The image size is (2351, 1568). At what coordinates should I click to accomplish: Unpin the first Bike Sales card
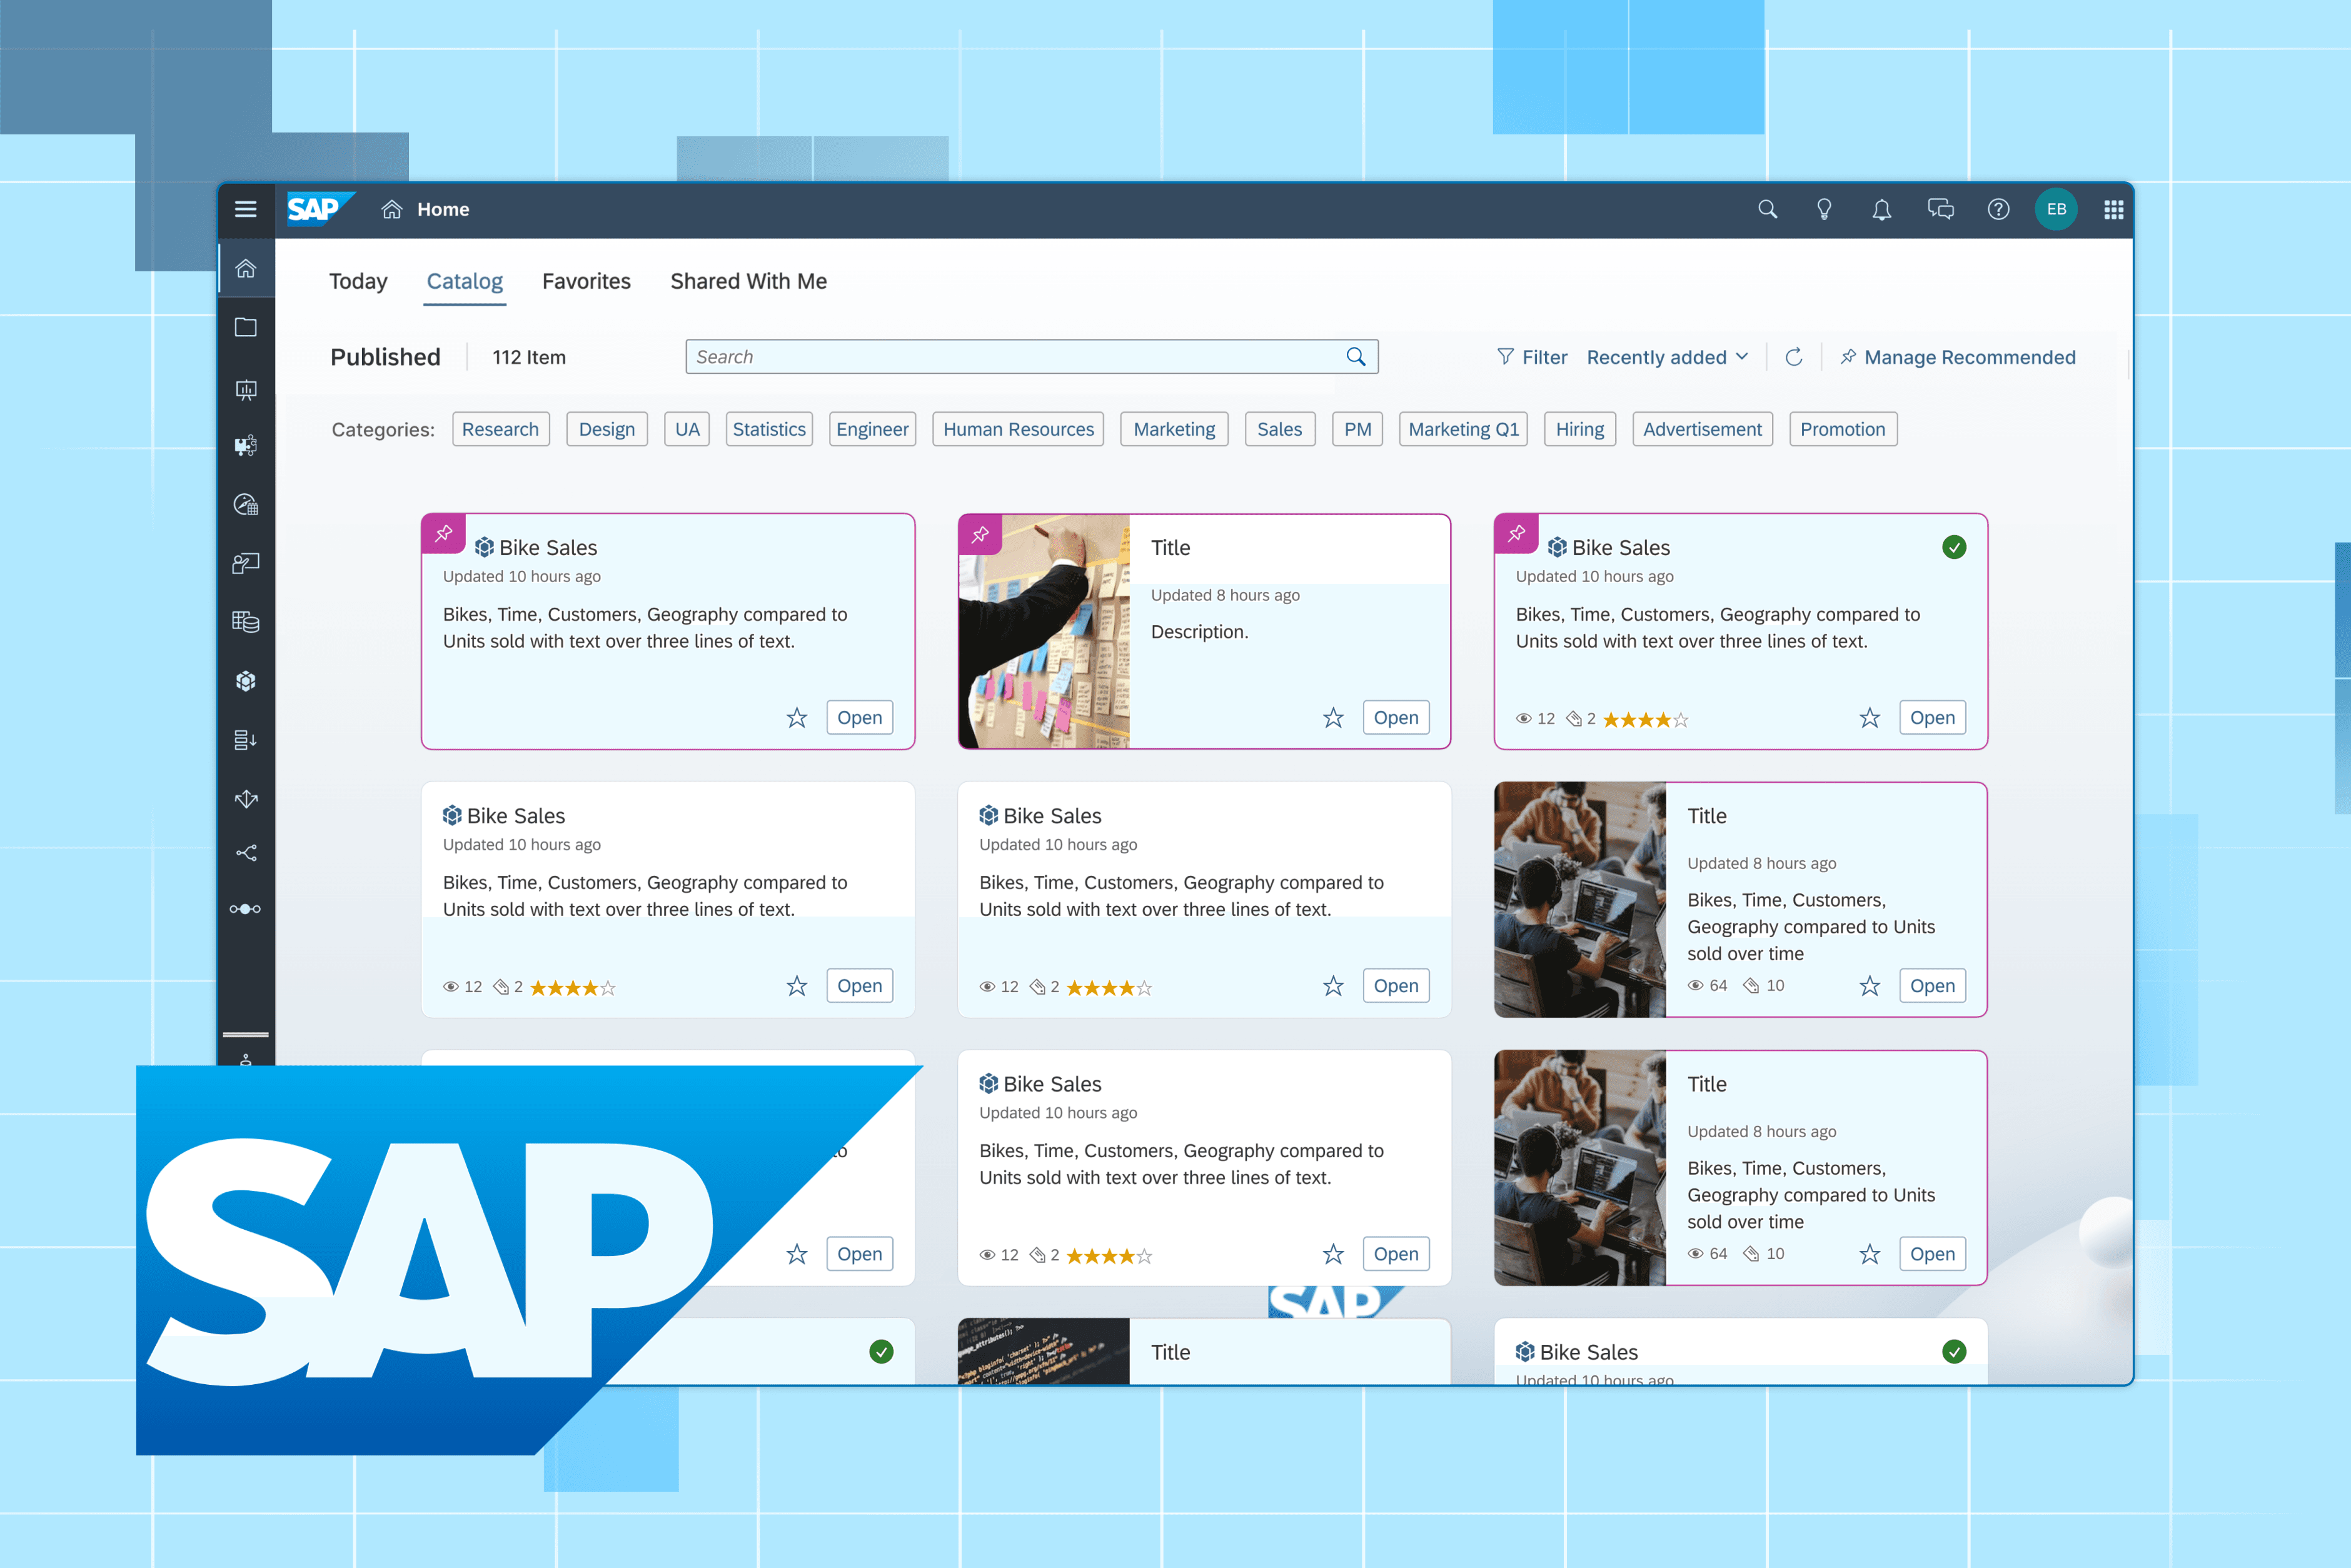click(x=444, y=533)
